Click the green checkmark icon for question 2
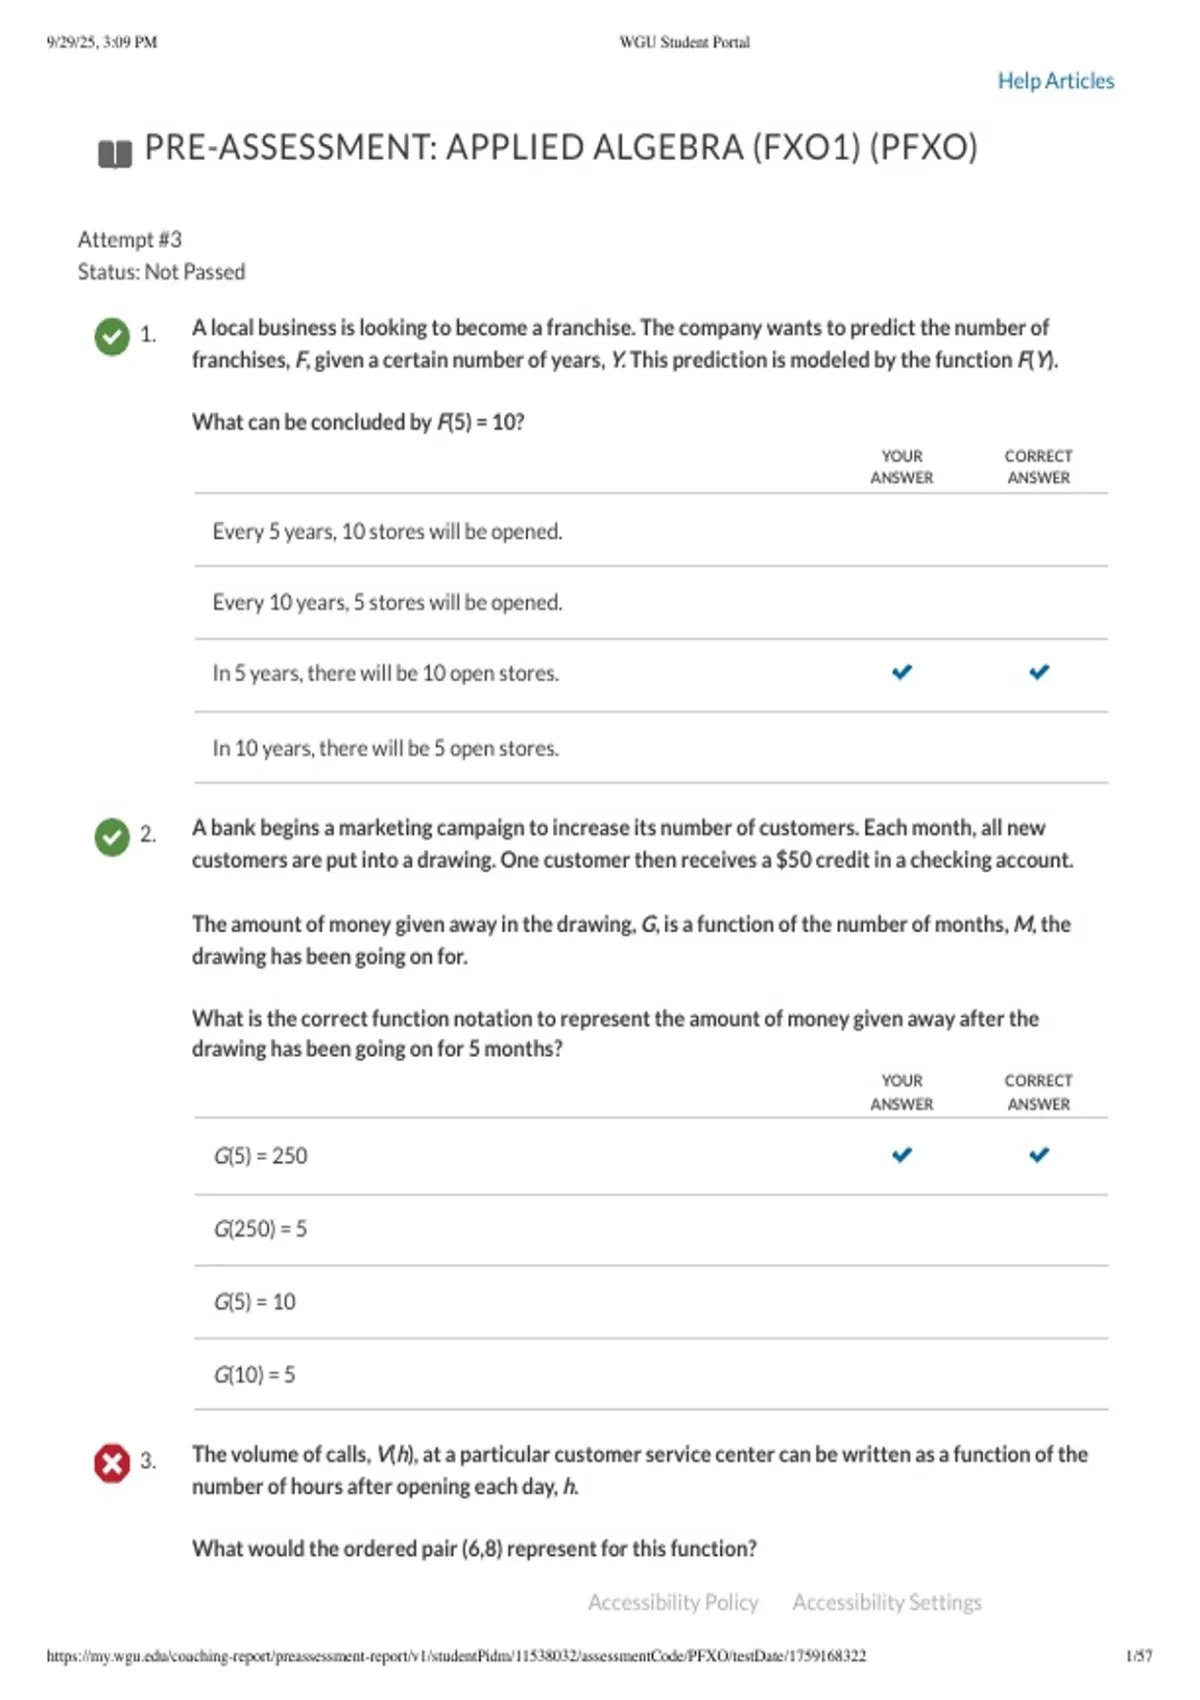 click(112, 836)
